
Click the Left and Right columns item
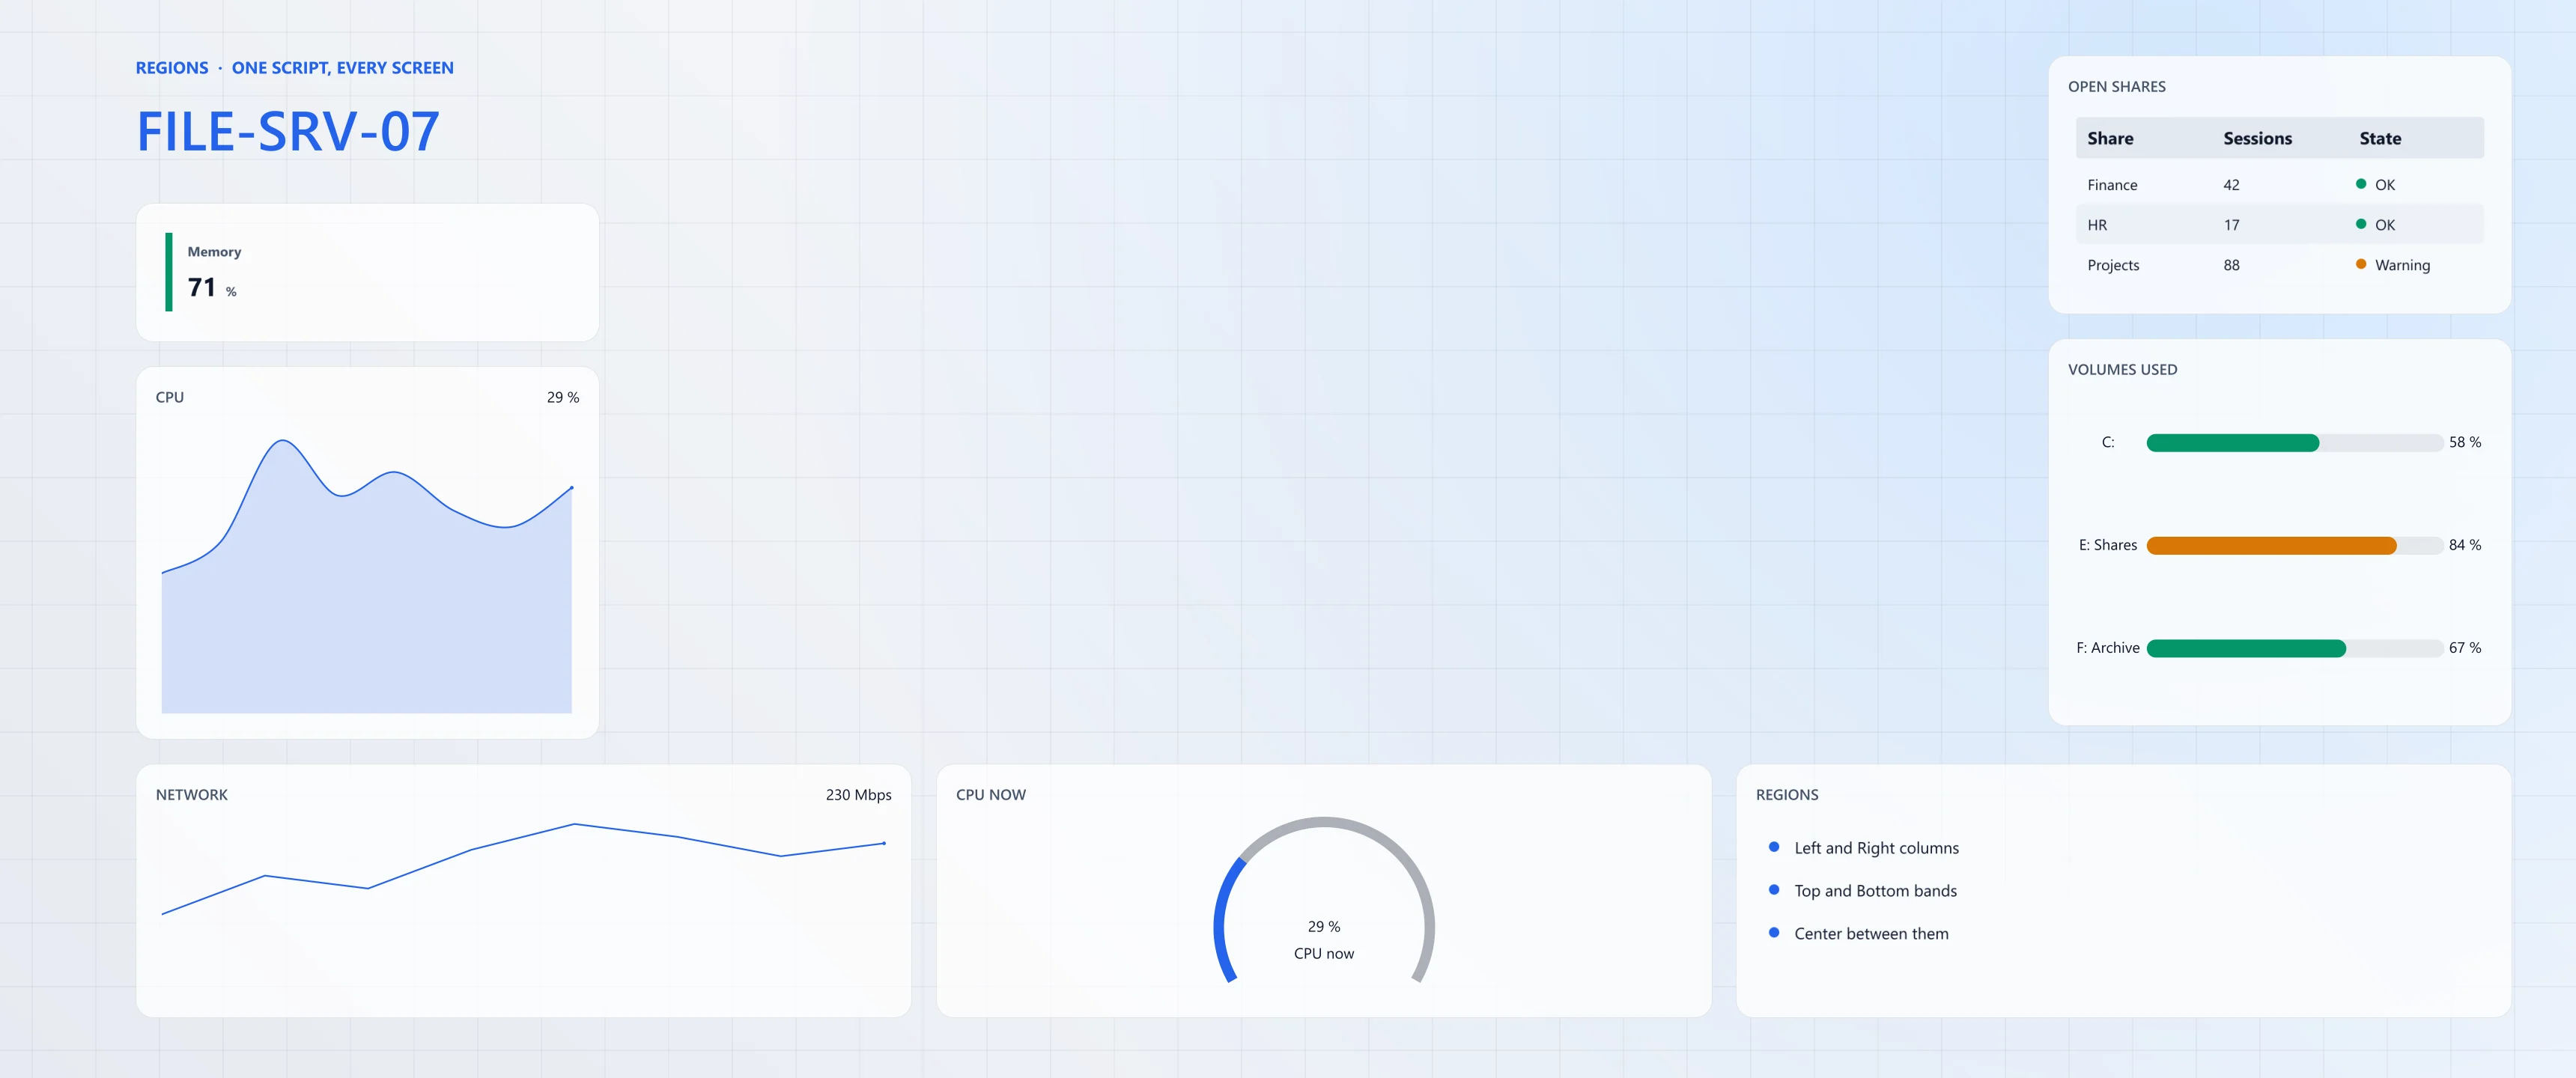[1876, 848]
